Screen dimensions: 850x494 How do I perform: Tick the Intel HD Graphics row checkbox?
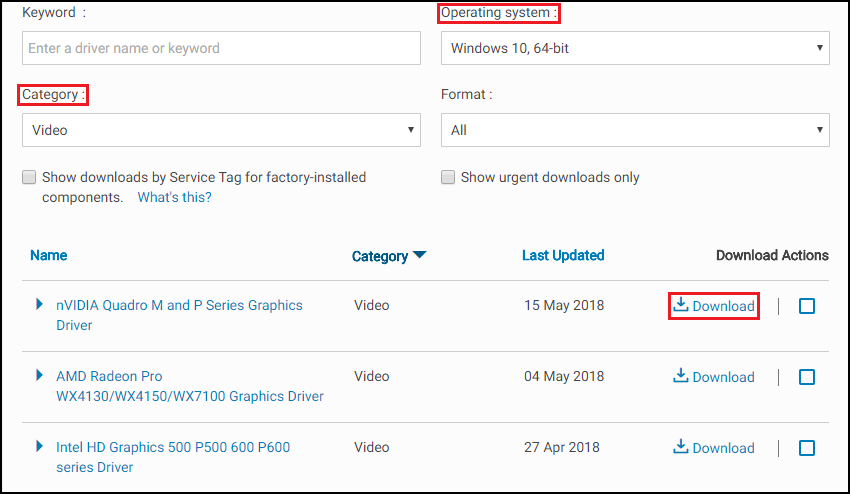tap(807, 448)
